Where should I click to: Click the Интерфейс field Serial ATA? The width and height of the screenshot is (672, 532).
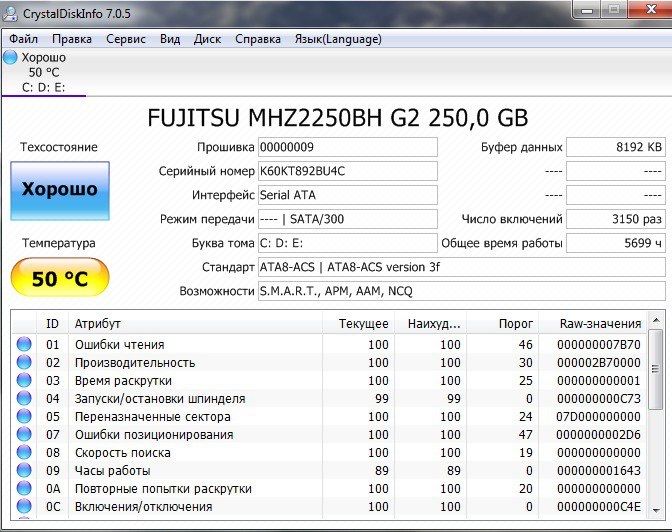[x=348, y=195]
